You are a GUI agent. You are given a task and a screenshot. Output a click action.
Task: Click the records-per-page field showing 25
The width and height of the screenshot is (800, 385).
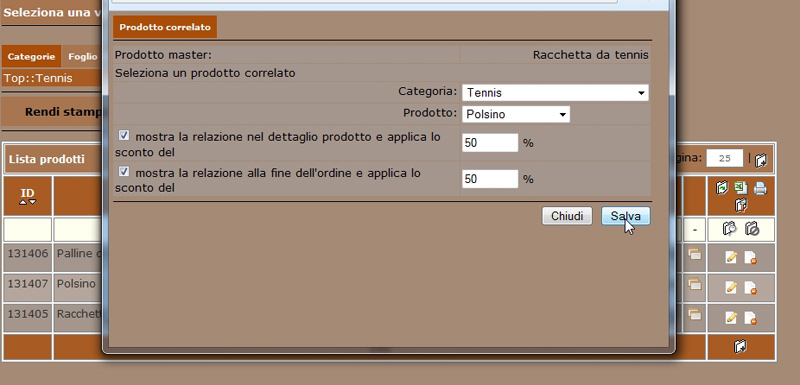click(724, 159)
